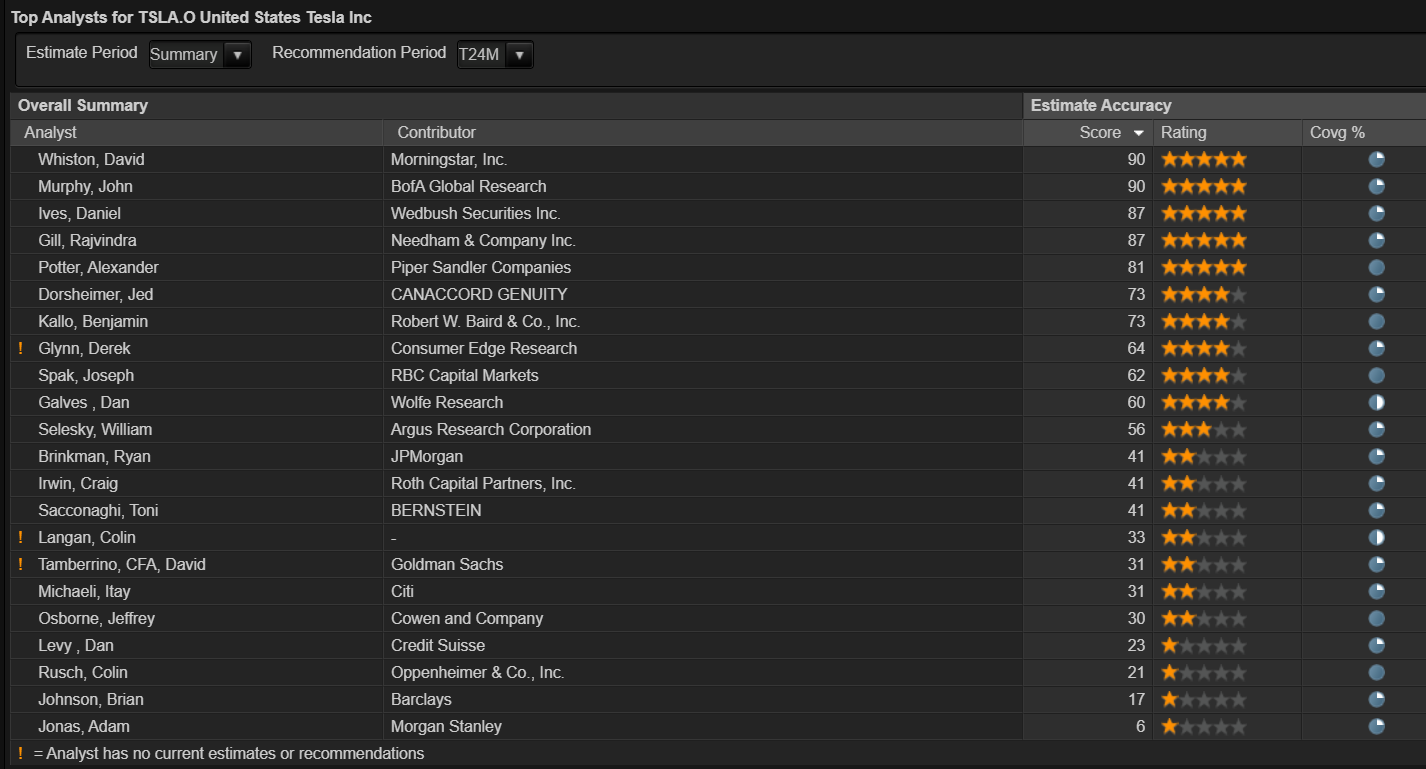Click the Contributor column header

point(436,132)
